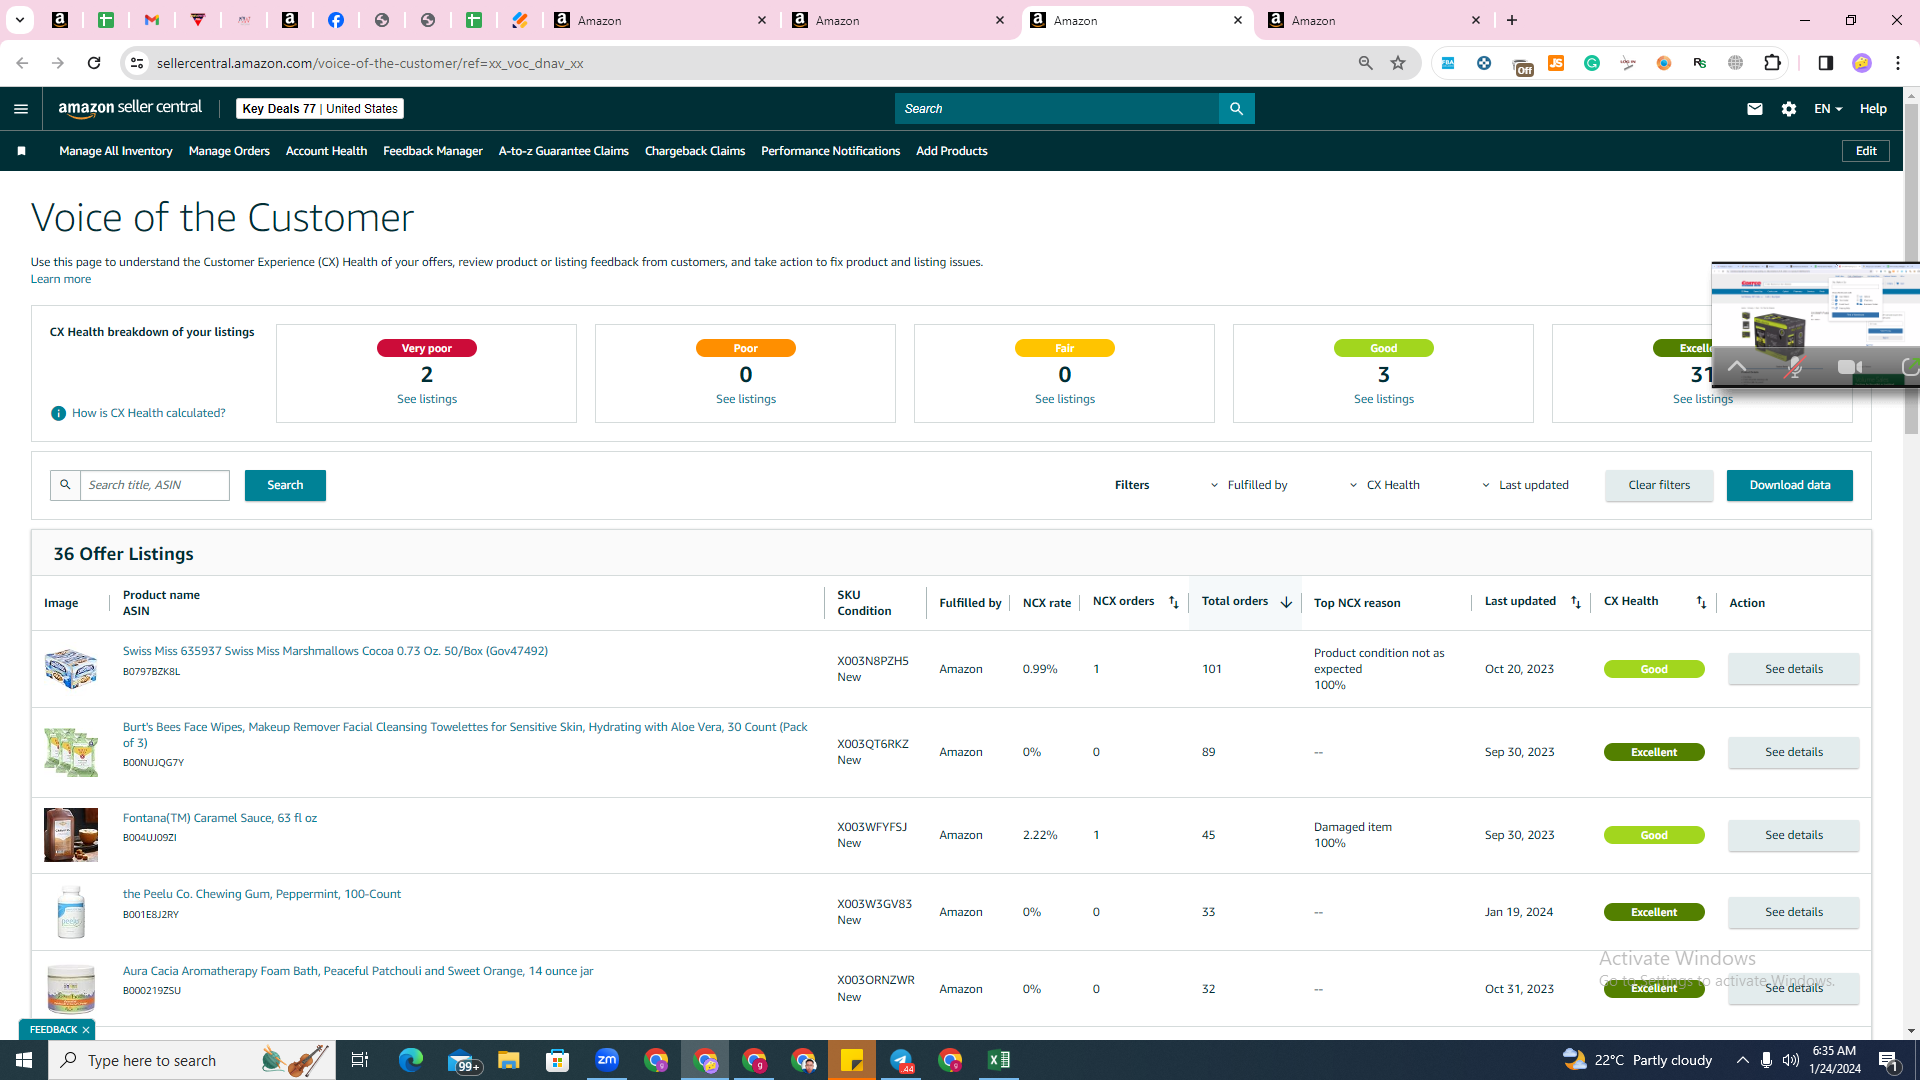Open the Chrome side panel icon
The width and height of the screenshot is (1920, 1080).
[x=1826, y=63]
